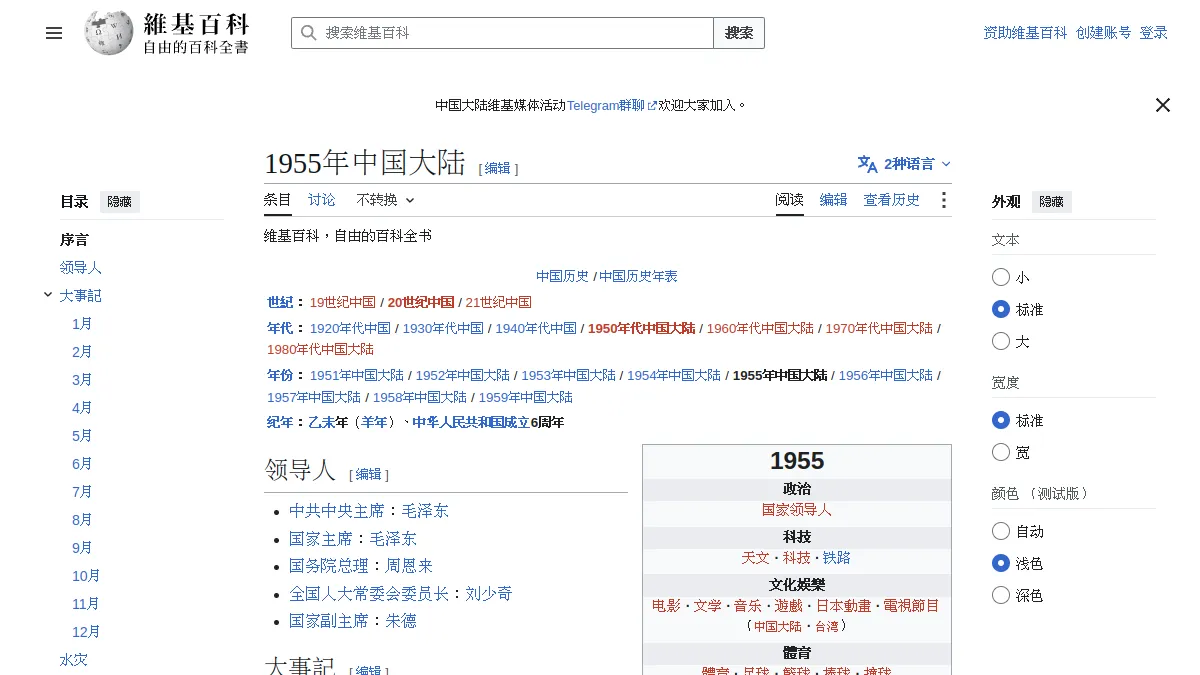
Task: Open the 1920年代中国 link
Action: click(x=350, y=328)
